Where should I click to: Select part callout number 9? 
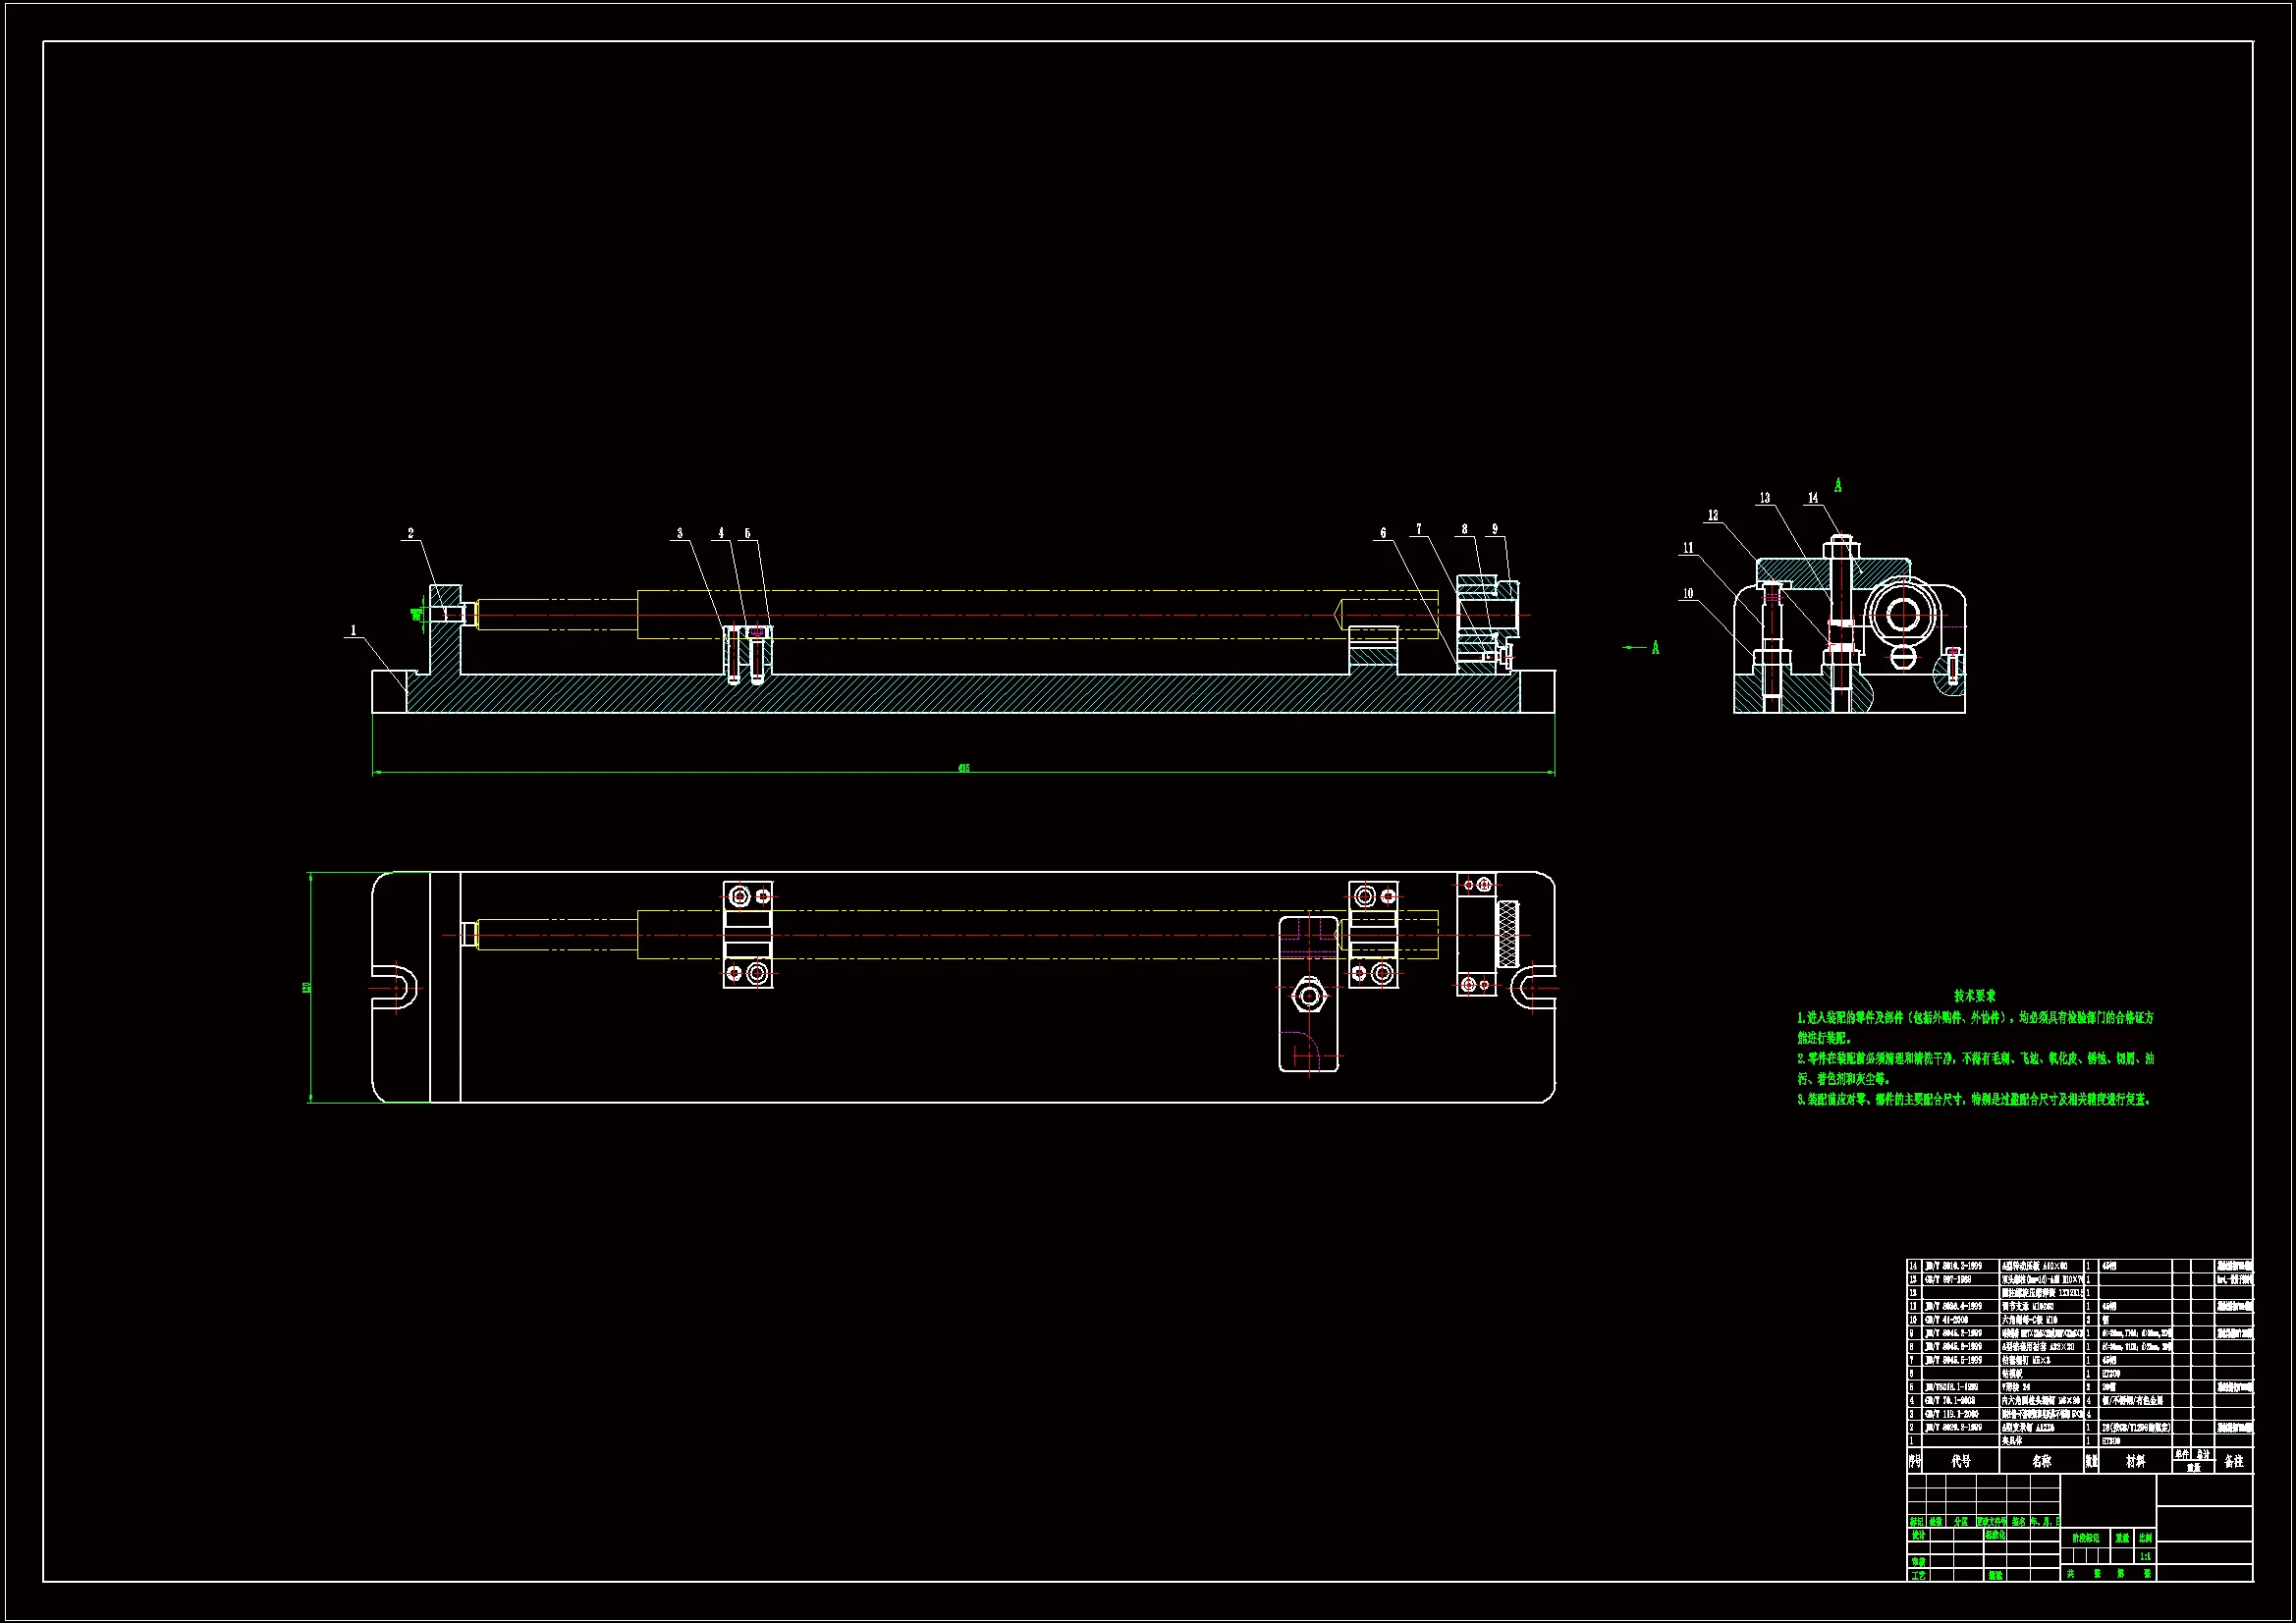[x=1495, y=529]
